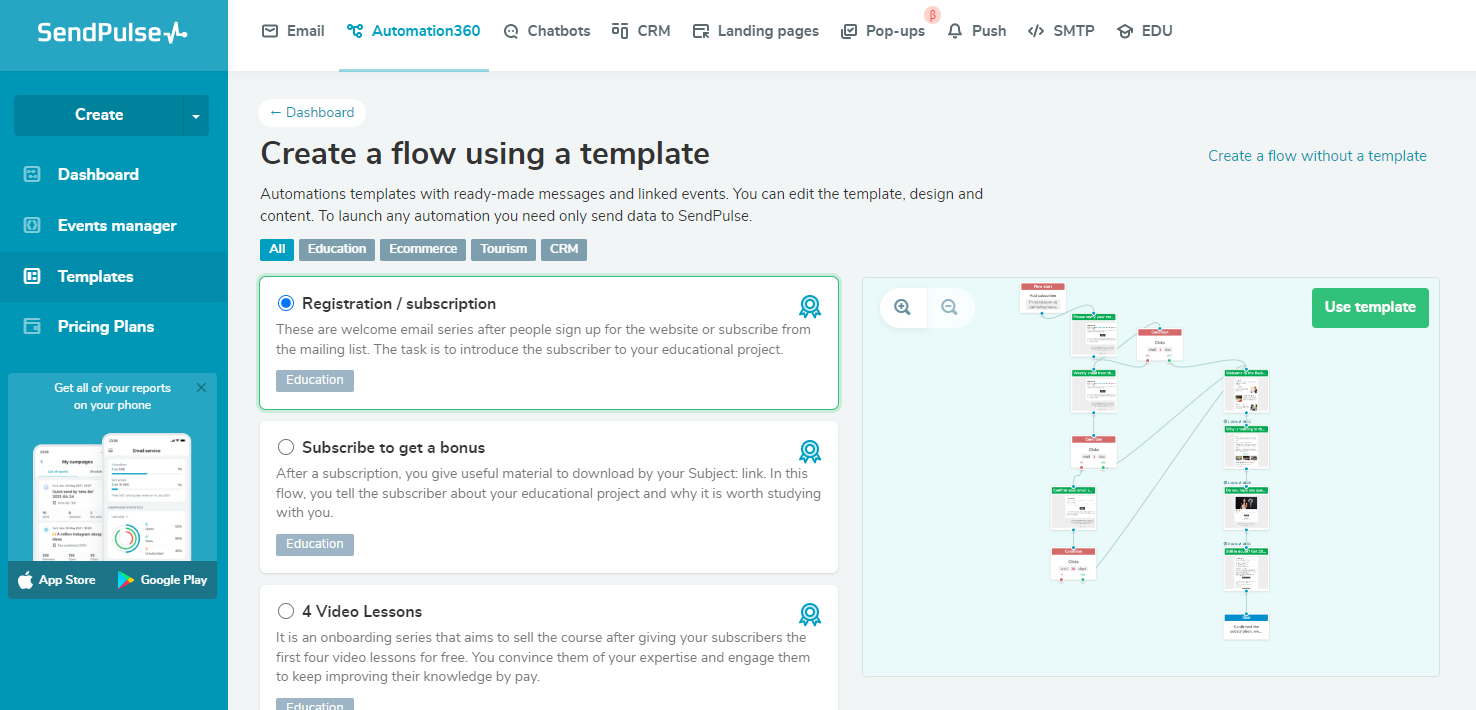
Task: Click the Push bell icon
Action: [x=955, y=31]
